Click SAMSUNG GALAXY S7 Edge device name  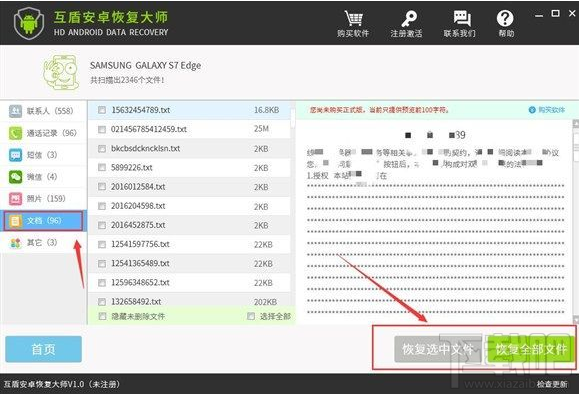coord(145,66)
